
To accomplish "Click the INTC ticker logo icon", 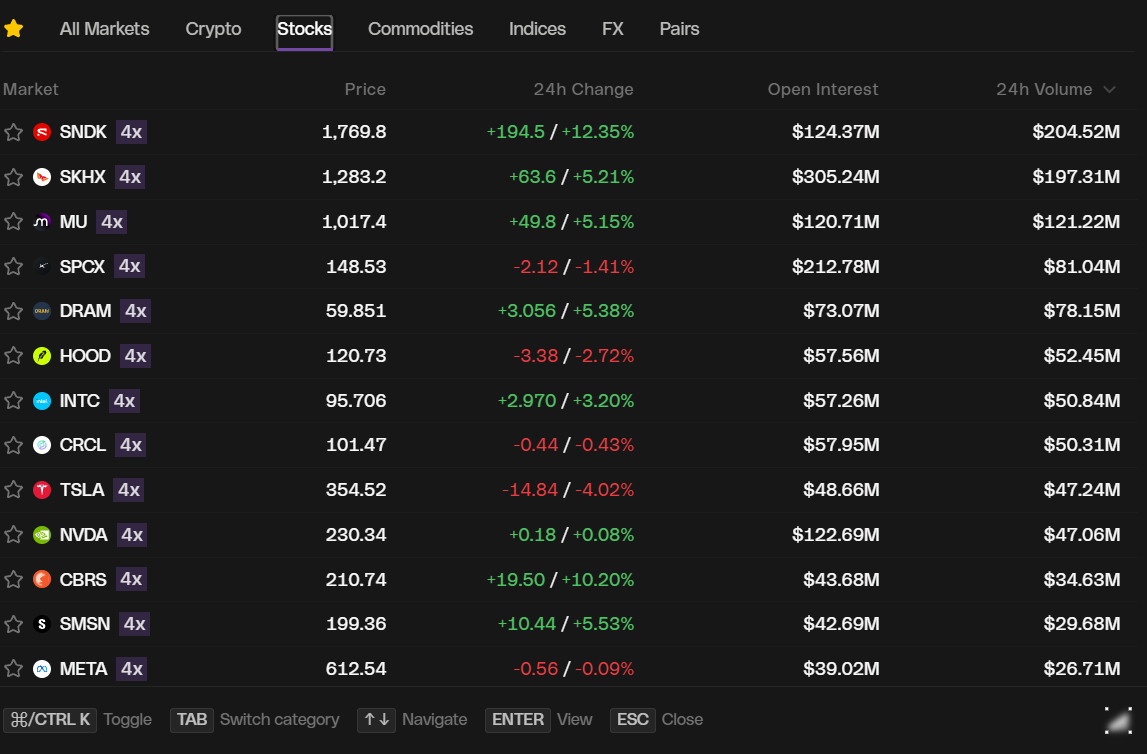I will coord(42,401).
